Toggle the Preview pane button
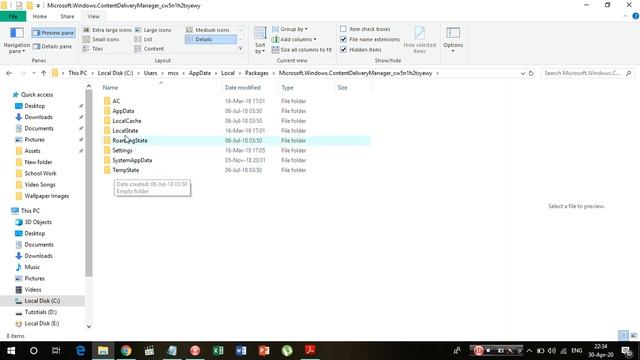This screenshot has width=640, height=360. 53,33
